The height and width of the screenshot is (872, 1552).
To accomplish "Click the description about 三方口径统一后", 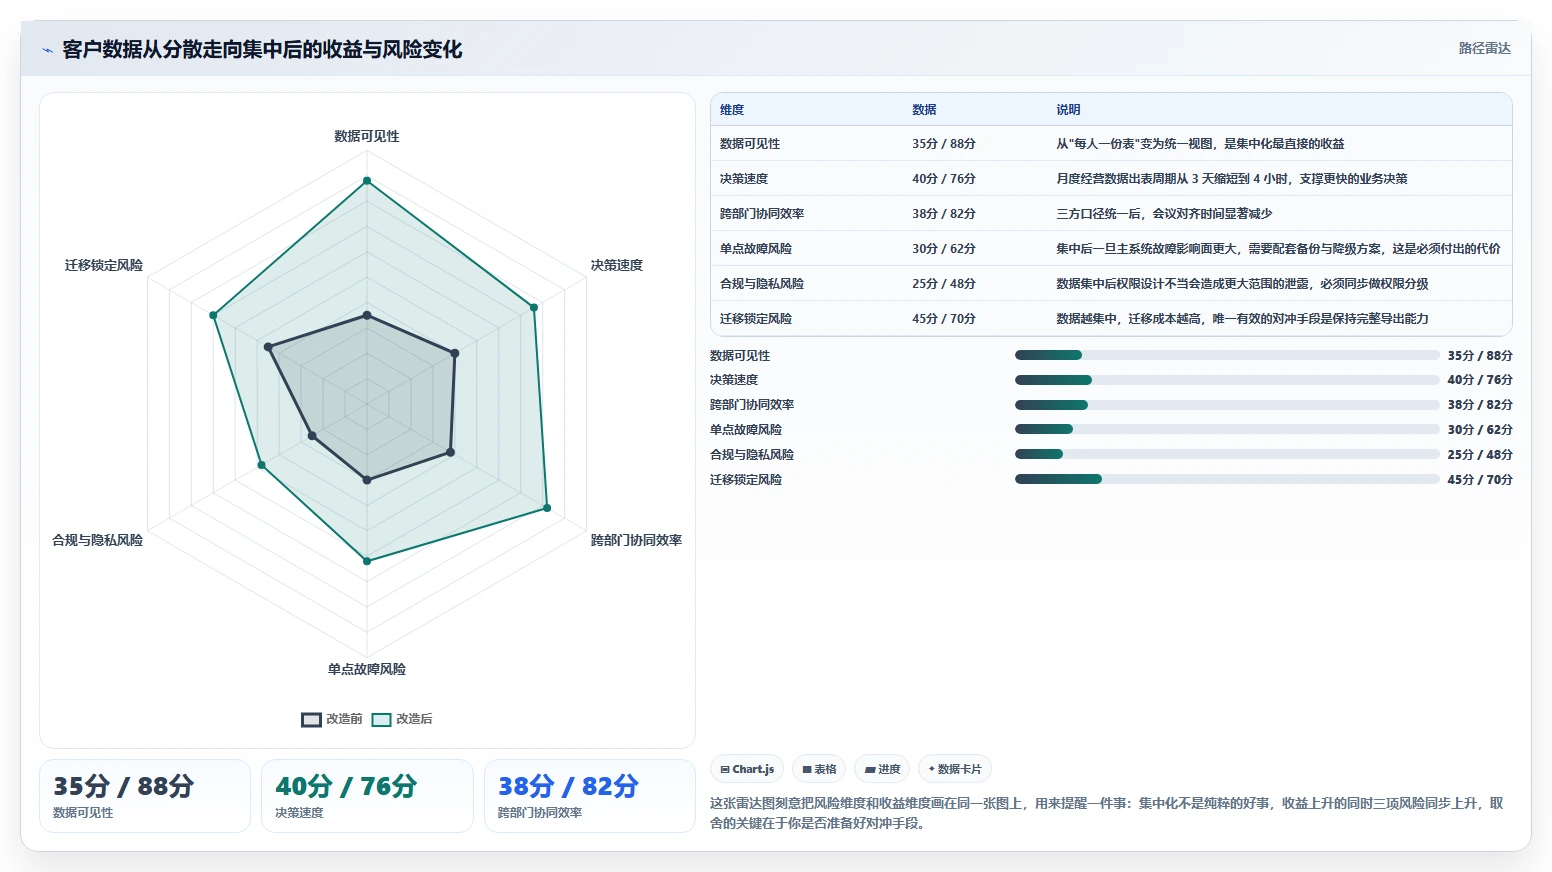I will (x=1164, y=214).
